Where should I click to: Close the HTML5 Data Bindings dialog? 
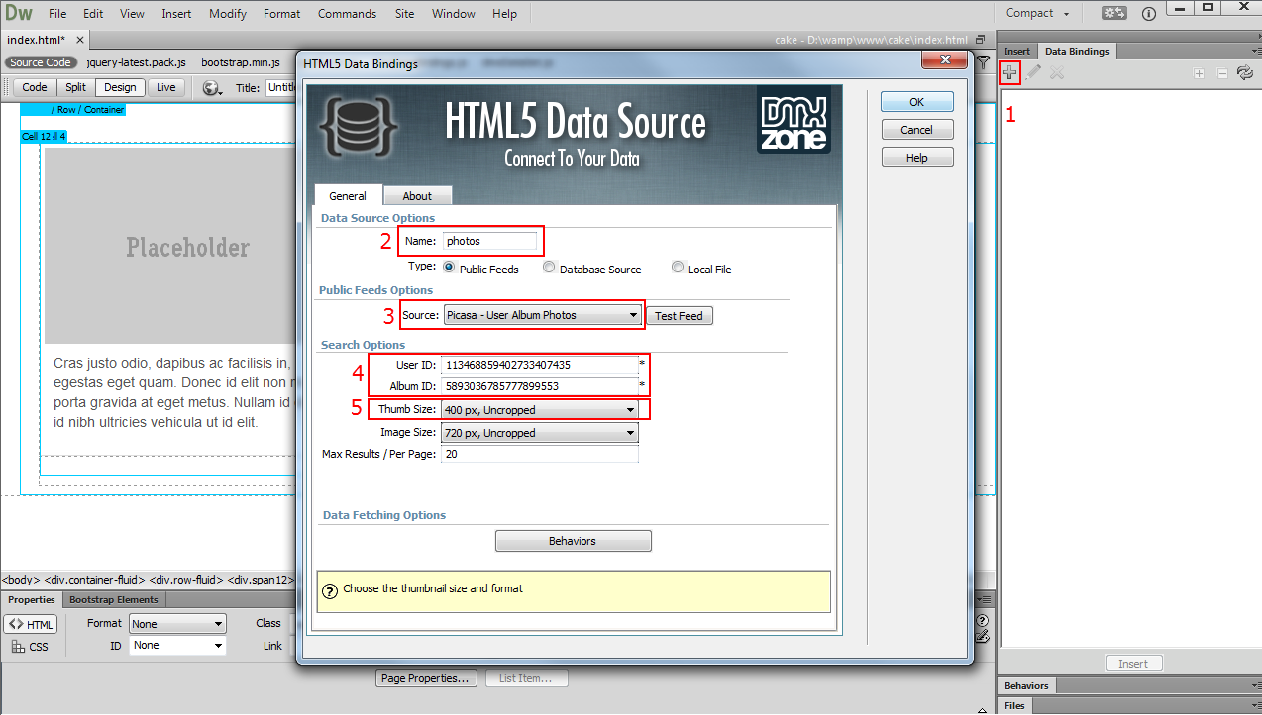pyautogui.click(x=943, y=62)
